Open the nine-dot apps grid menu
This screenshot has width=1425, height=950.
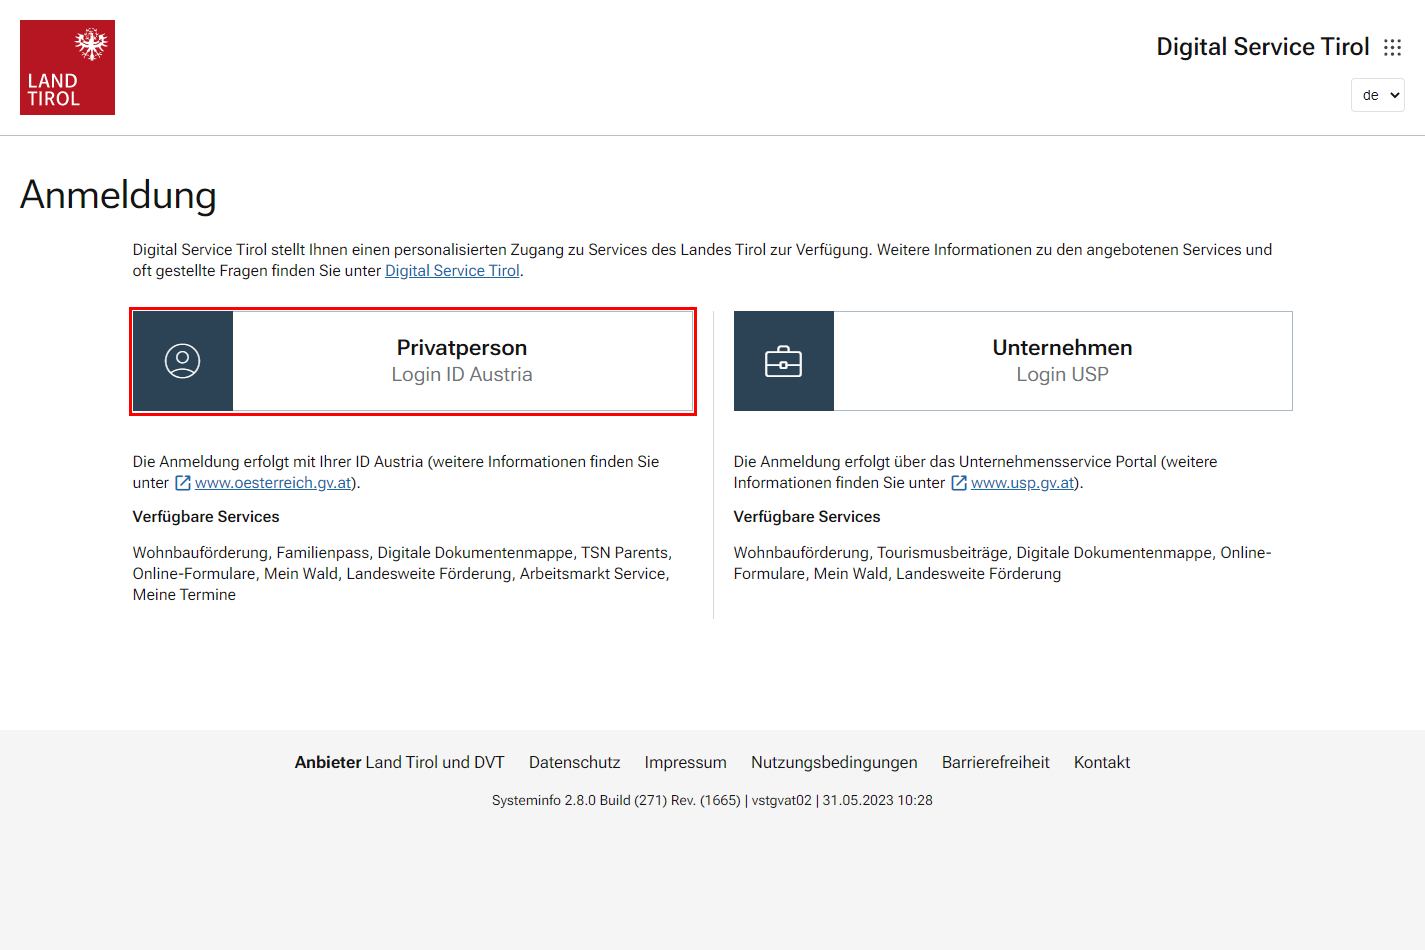point(1392,48)
